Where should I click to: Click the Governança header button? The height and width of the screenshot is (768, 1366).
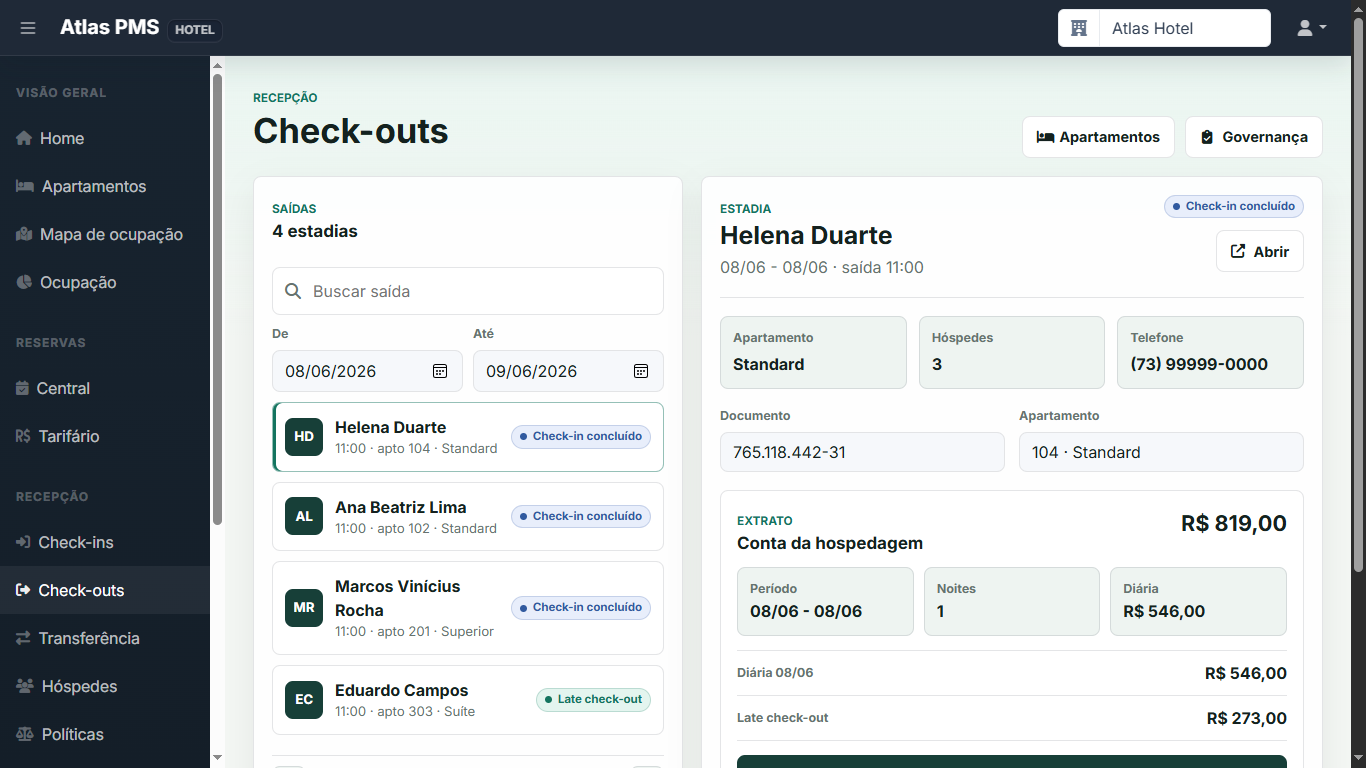(x=1254, y=137)
